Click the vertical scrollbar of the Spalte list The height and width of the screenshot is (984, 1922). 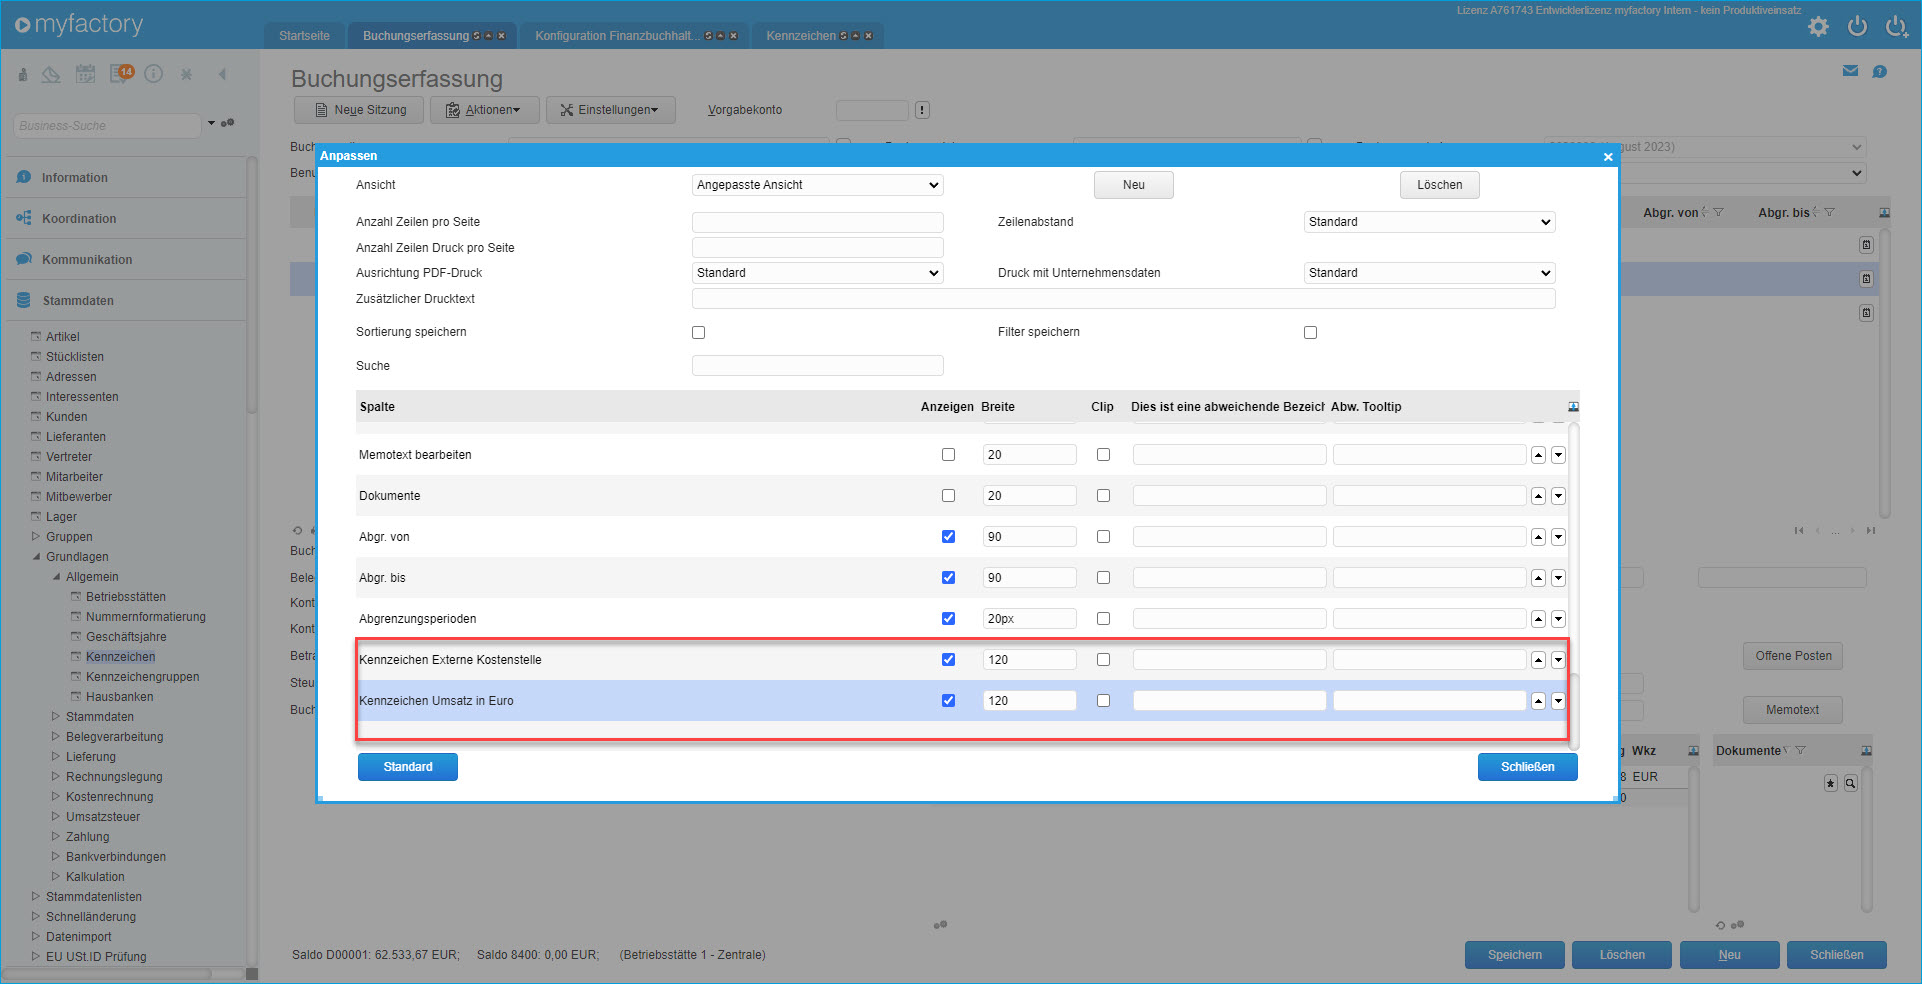coord(1574,585)
